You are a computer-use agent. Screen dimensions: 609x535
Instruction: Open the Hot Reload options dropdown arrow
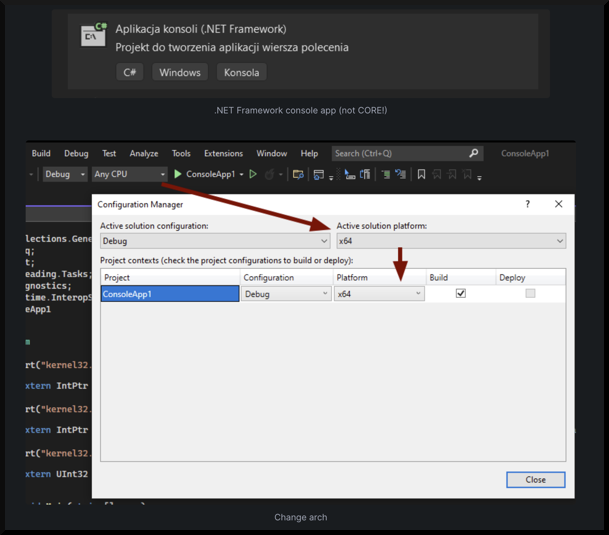pos(280,174)
